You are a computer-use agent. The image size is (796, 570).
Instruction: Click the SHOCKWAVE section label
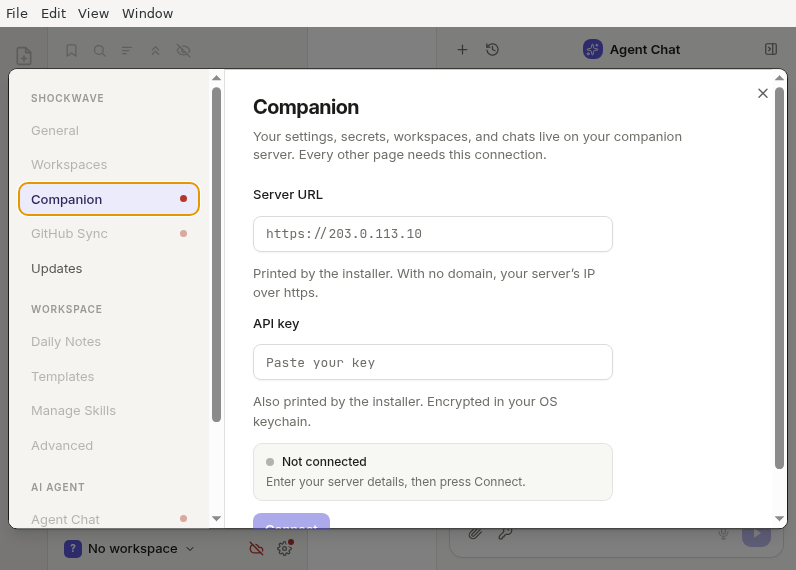pyautogui.click(x=67, y=98)
